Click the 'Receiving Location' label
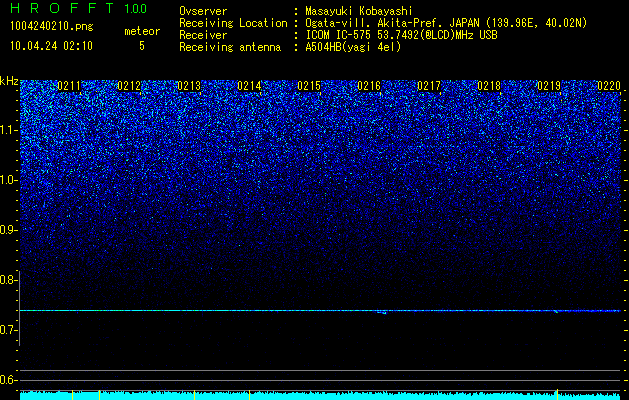 pos(233,23)
